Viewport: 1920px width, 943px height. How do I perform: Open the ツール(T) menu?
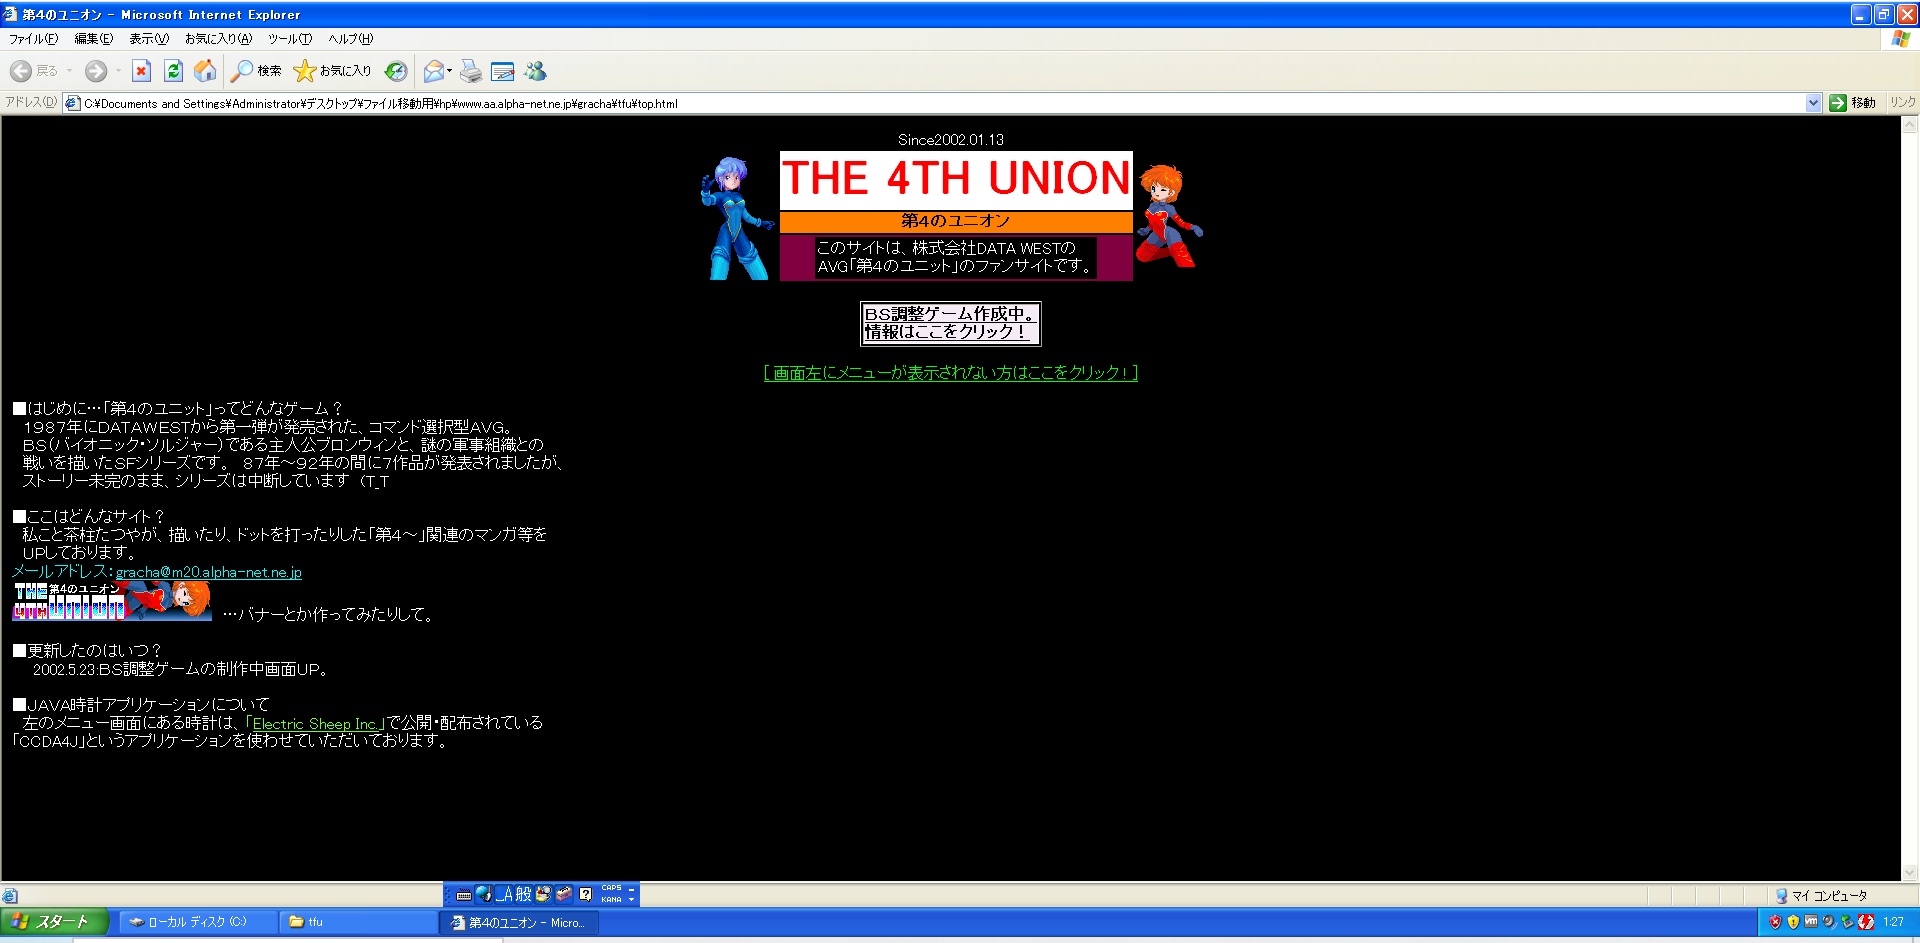(289, 39)
